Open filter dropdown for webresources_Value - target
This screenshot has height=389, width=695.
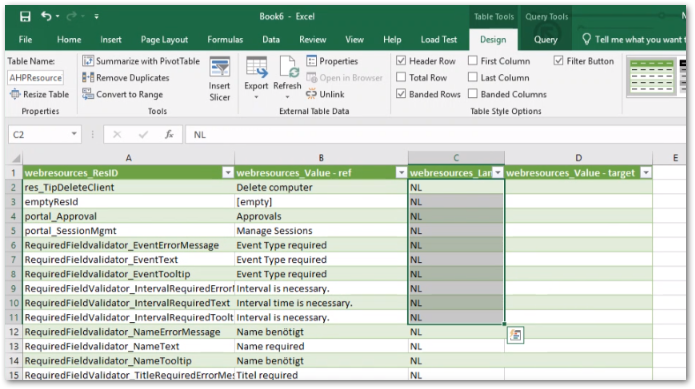(x=646, y=173)
